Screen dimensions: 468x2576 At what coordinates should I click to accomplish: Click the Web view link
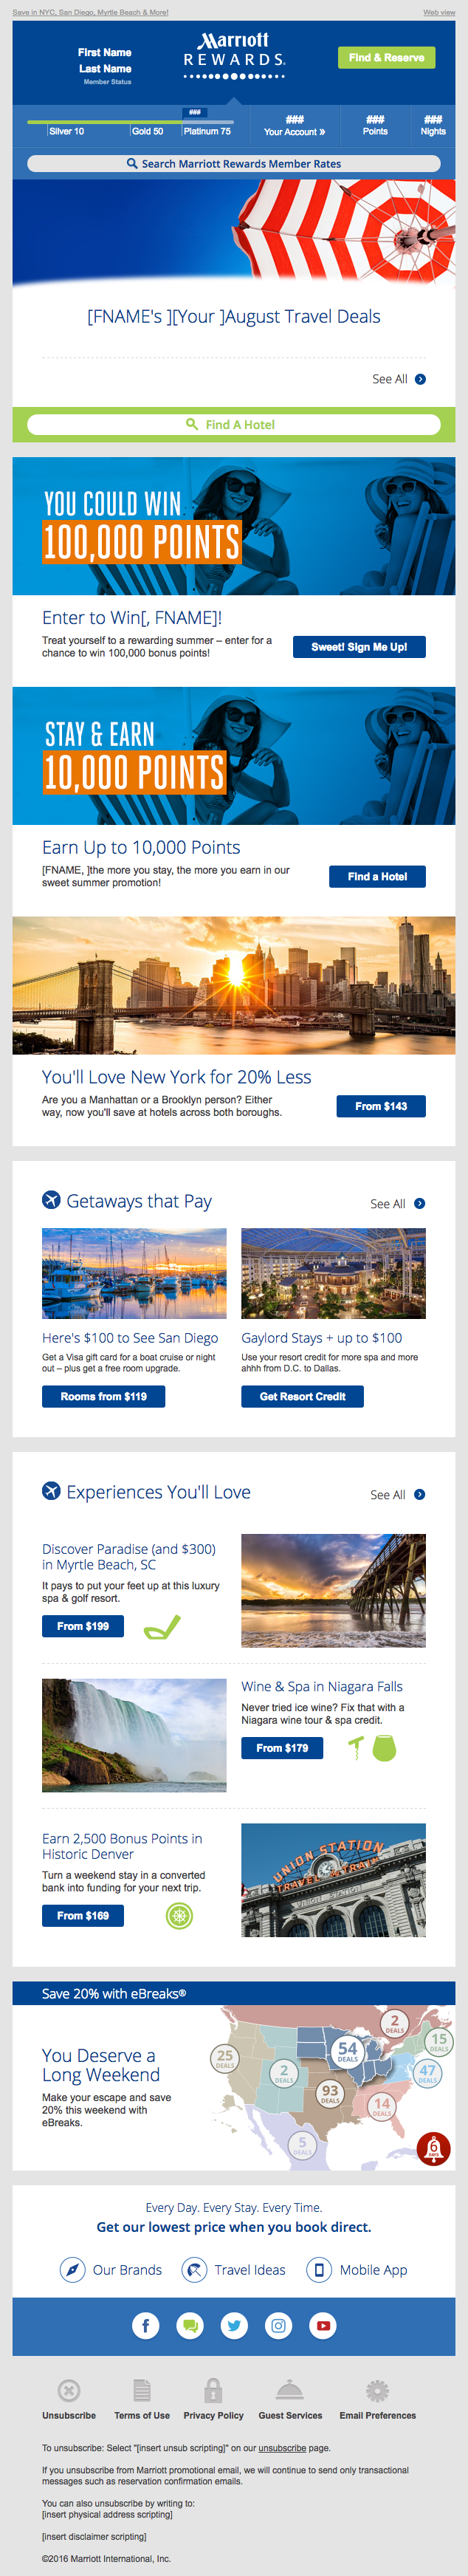click(x=438, y=12)
